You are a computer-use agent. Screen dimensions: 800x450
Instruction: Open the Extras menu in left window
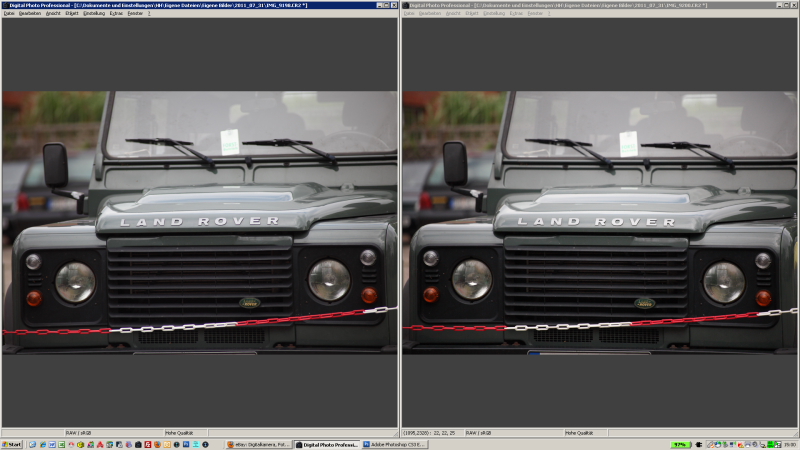(116, 13)
